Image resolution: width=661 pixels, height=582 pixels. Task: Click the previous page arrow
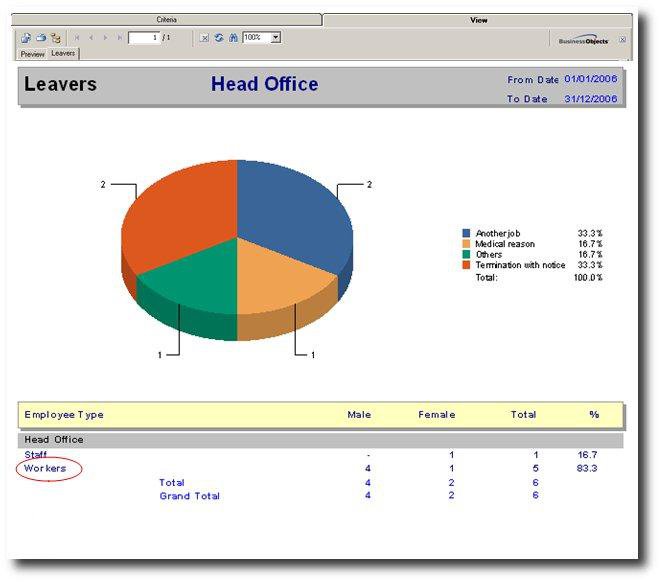(91, 38)
